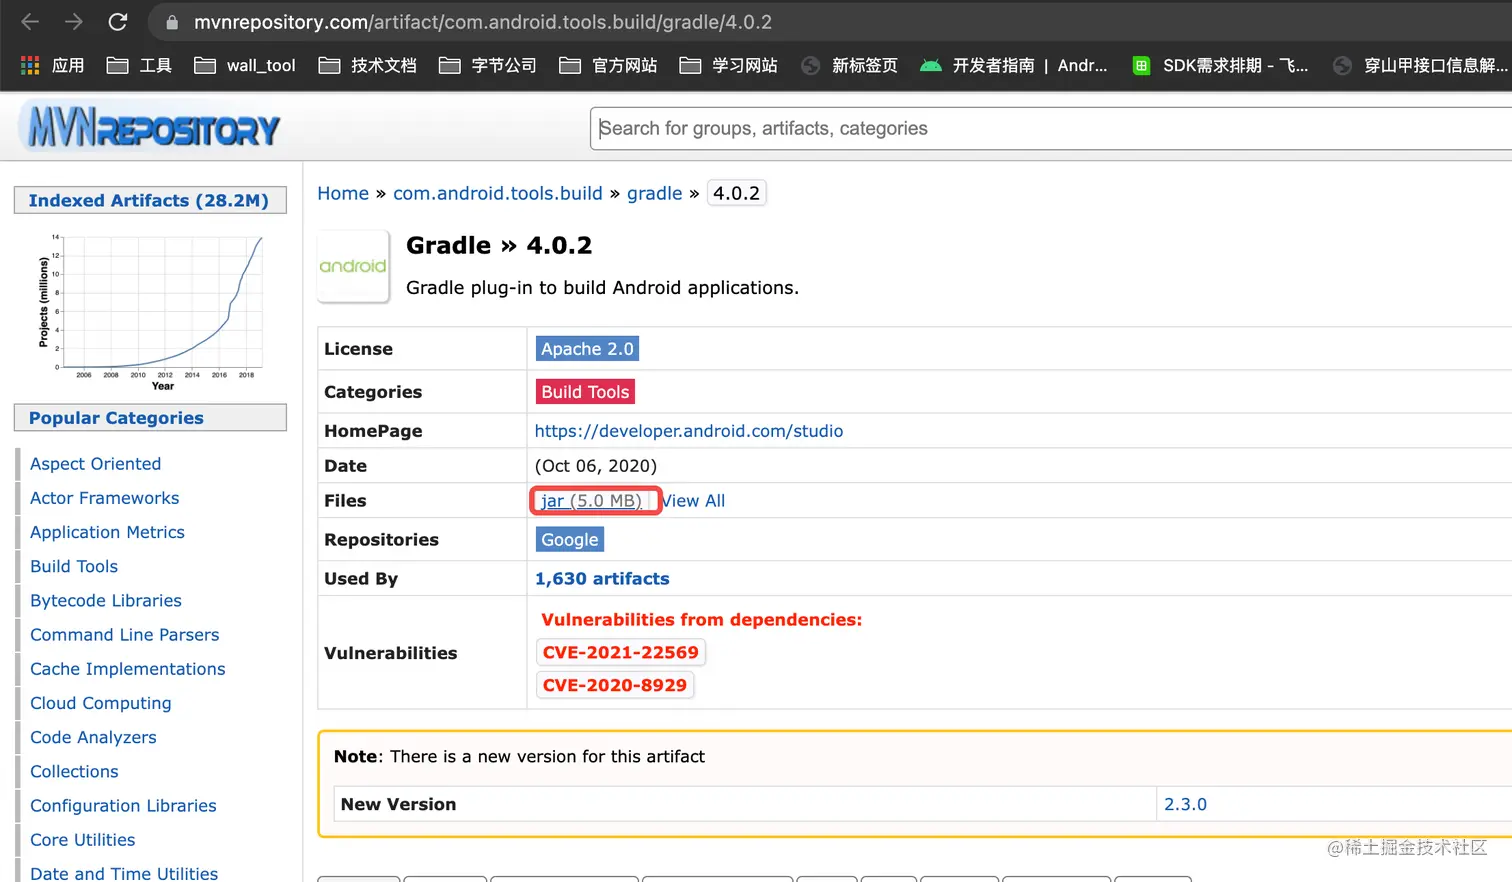Open the Command Line Parsers category
The width and height of the screenshot is (1512, 882).
click(x=124, y=635)
